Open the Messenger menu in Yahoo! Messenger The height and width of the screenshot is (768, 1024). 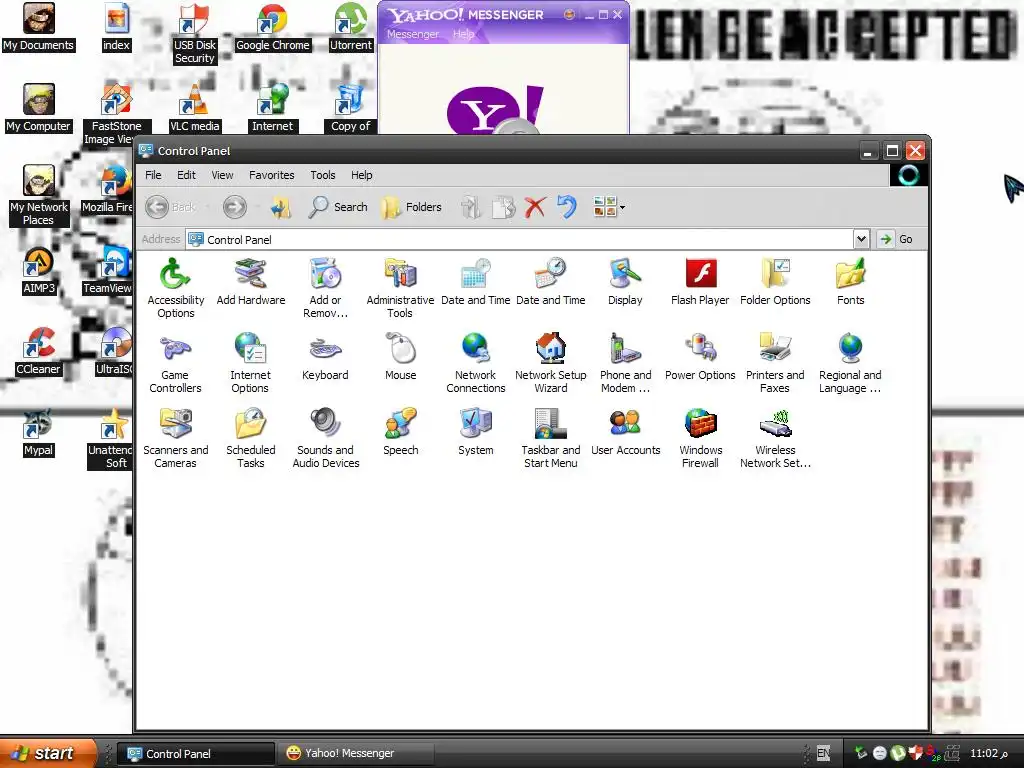click(x=413, y=34)
